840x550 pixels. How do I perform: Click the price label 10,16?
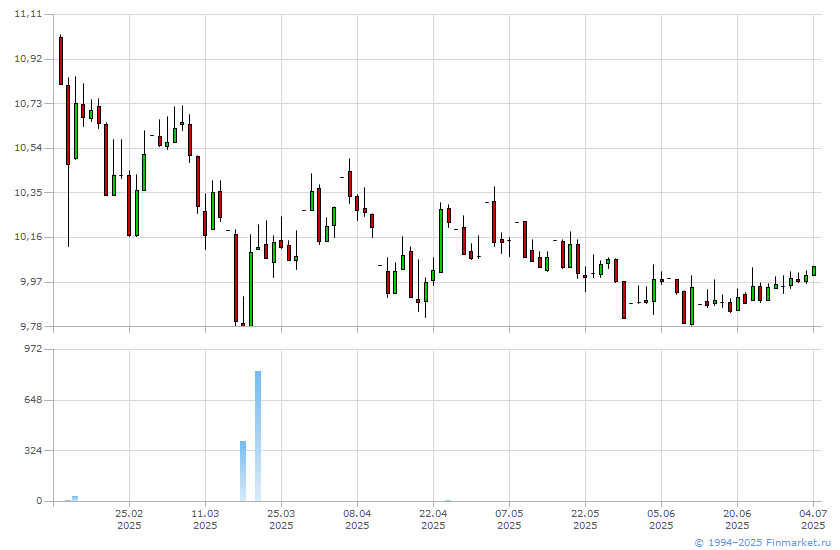(x=28, y=237)
